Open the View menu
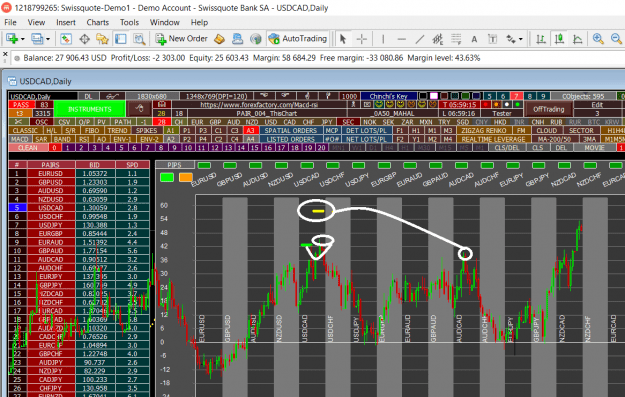 (36, 22)
